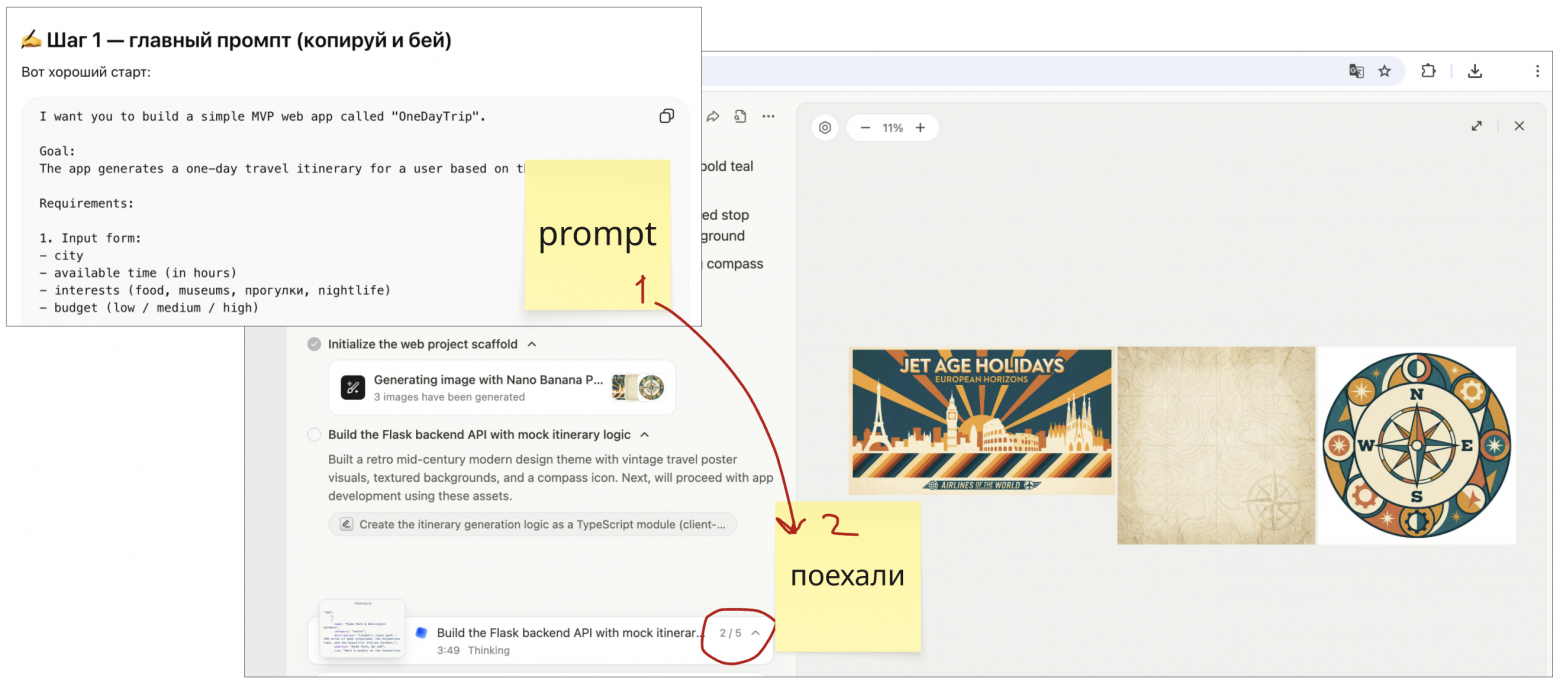Collapse the Build the Flask backend API step
Viewport: 1560px width, 686px height.
(x=645, y=435)
